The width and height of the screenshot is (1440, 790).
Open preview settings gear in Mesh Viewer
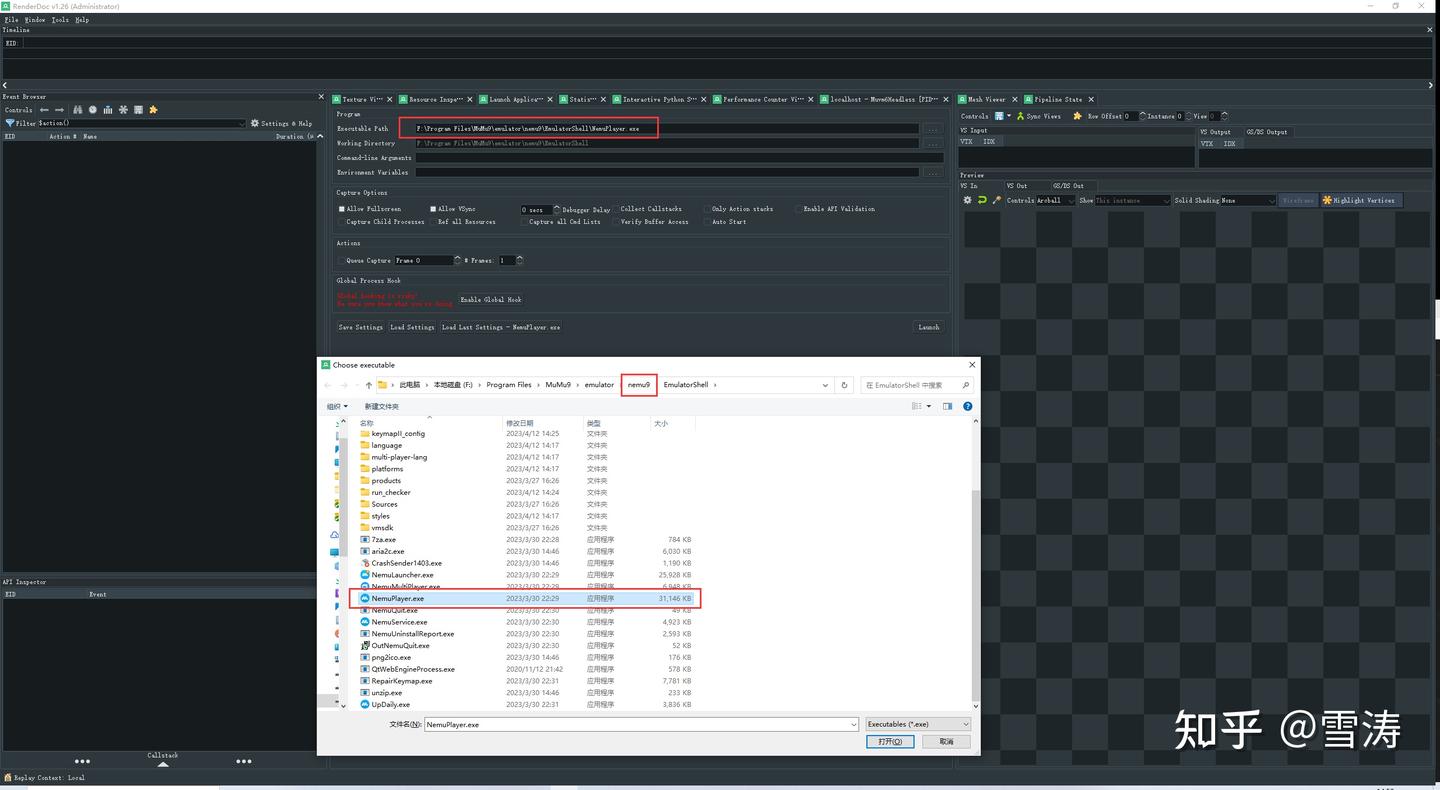pos(967,200)
